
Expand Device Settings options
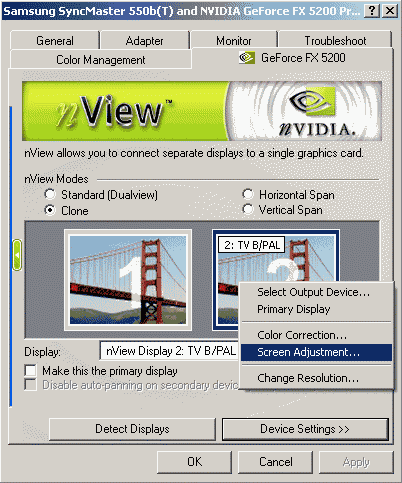pyautogui.click(x=305, y=429)
